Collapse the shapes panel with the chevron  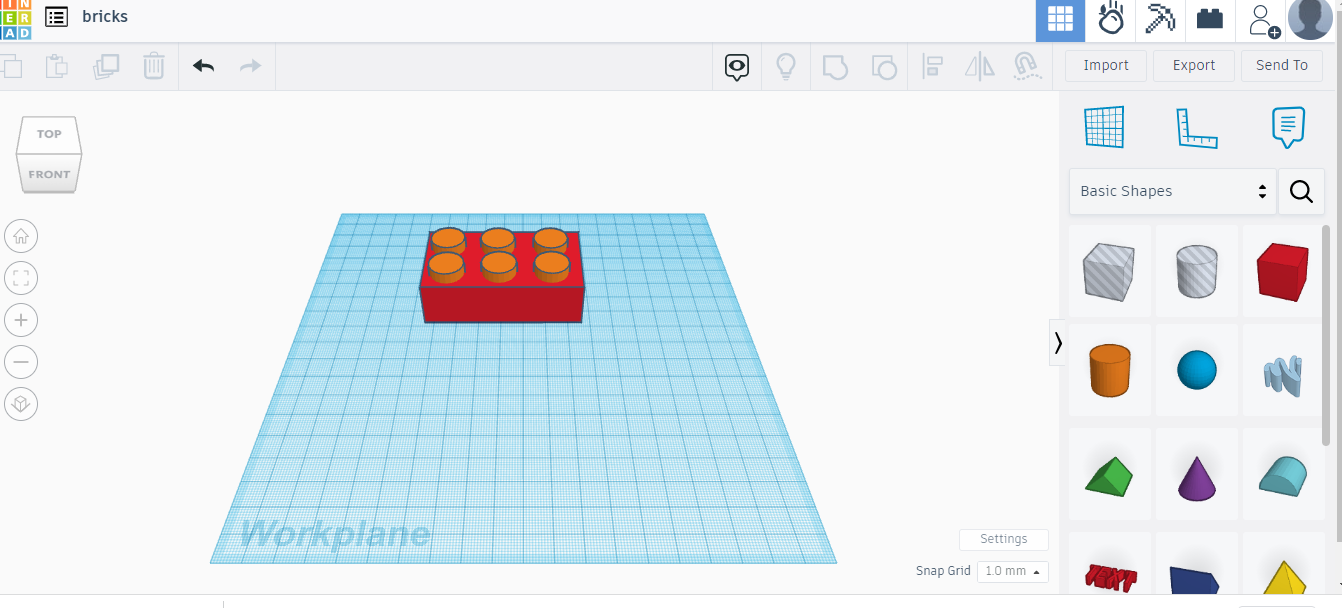(x=1057, y=343)
